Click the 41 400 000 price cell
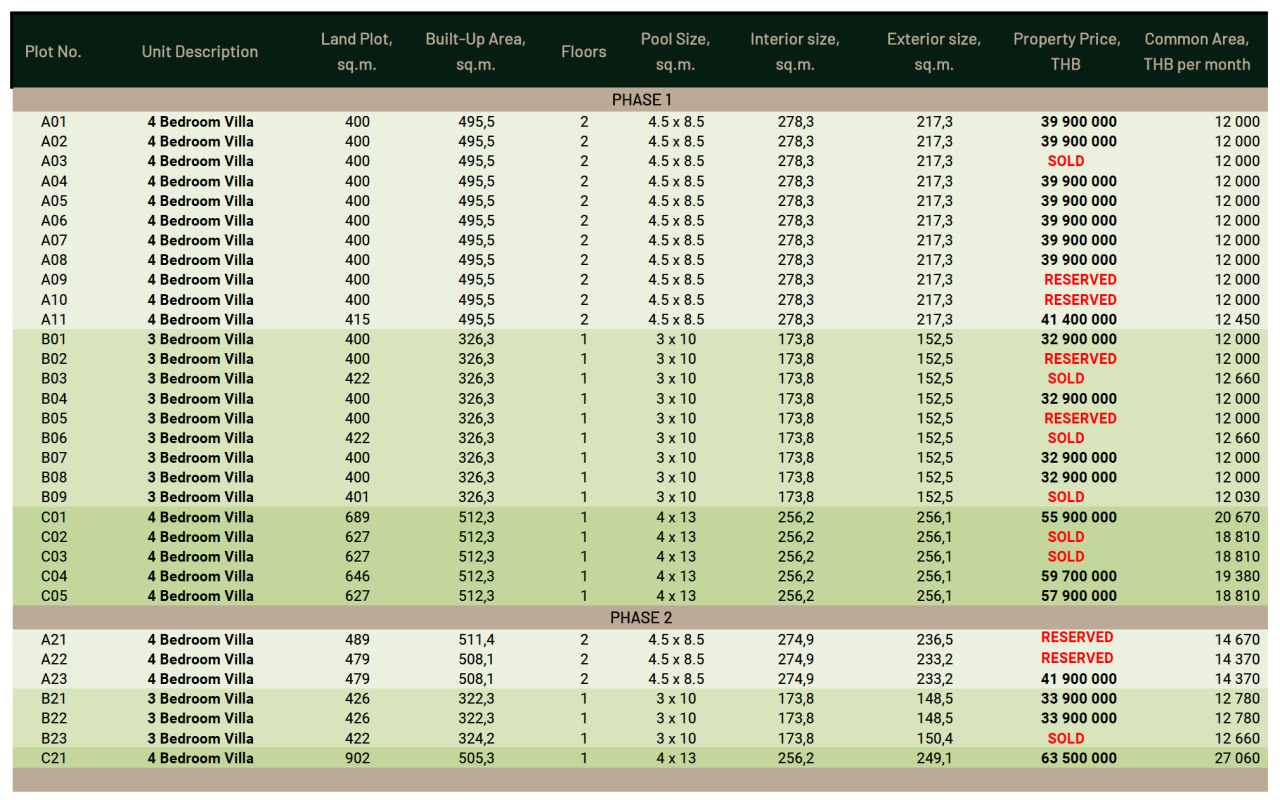Image resolution: width=1280 pixels, height=800 pixels. (x=1079, y=320)
